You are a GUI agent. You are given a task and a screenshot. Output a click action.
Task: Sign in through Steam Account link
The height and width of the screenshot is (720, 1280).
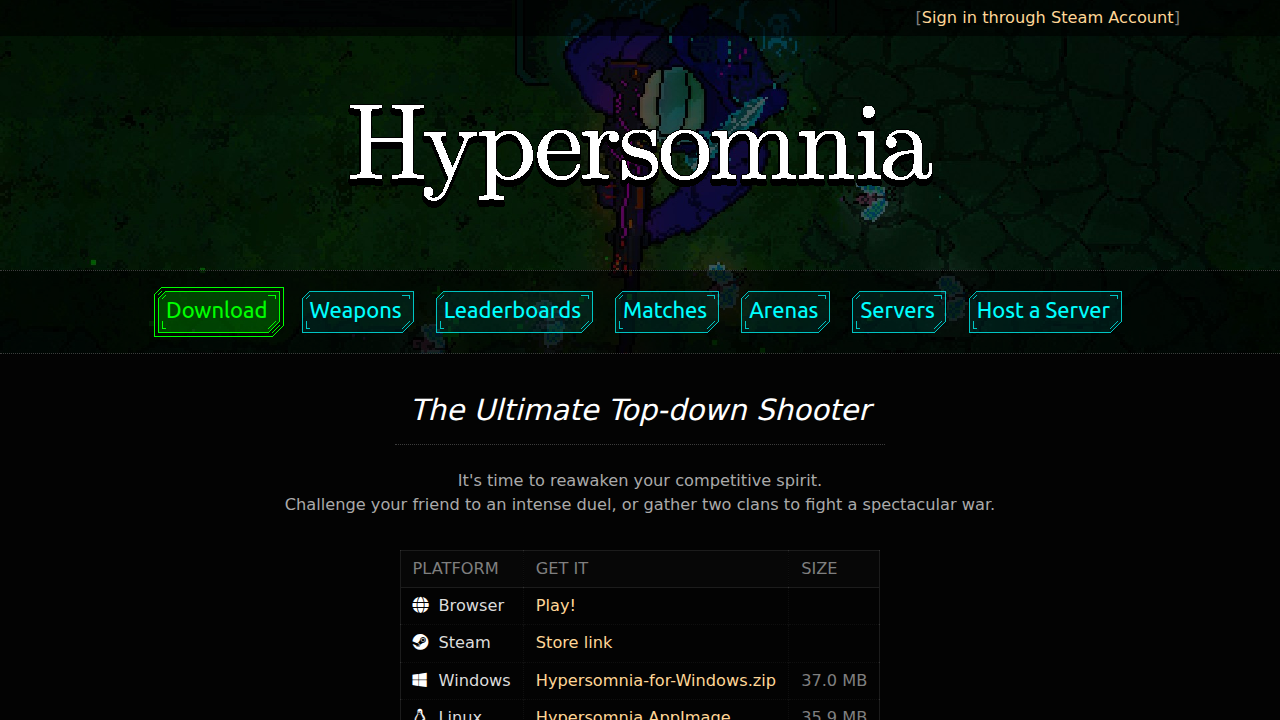(x=1048, y=18)
